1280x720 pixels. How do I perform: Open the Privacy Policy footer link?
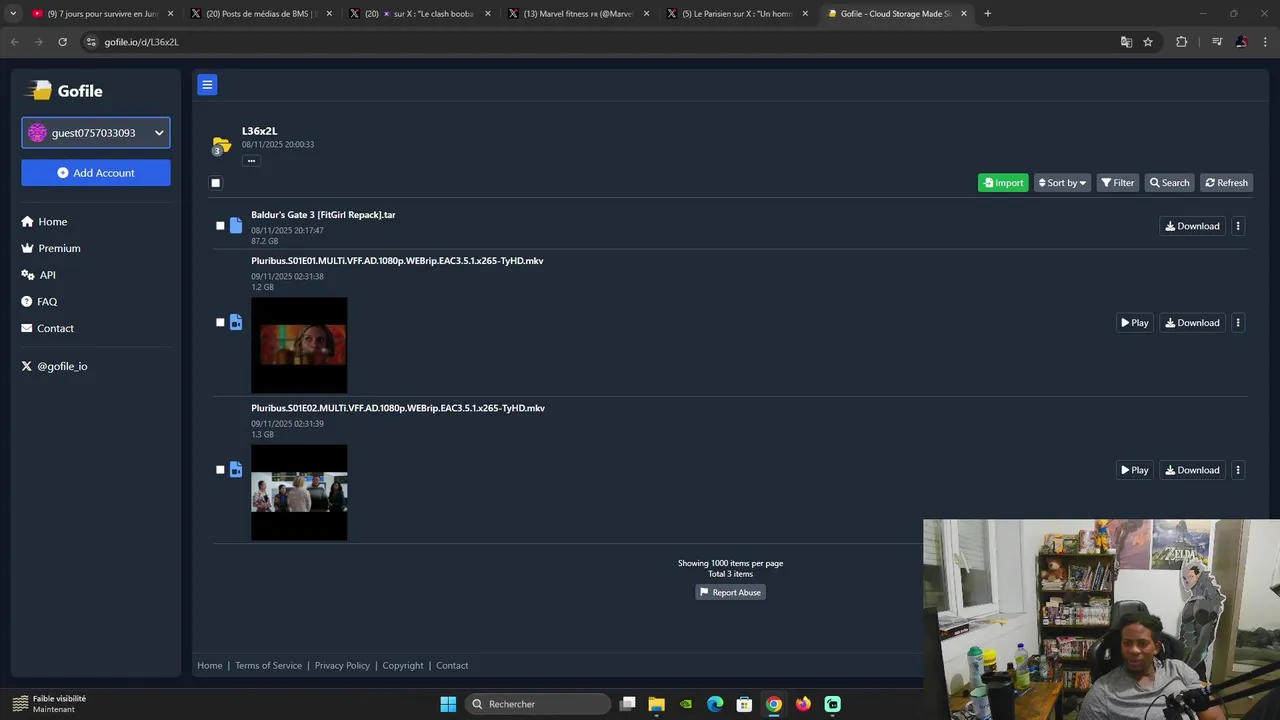tap(342, 665)
